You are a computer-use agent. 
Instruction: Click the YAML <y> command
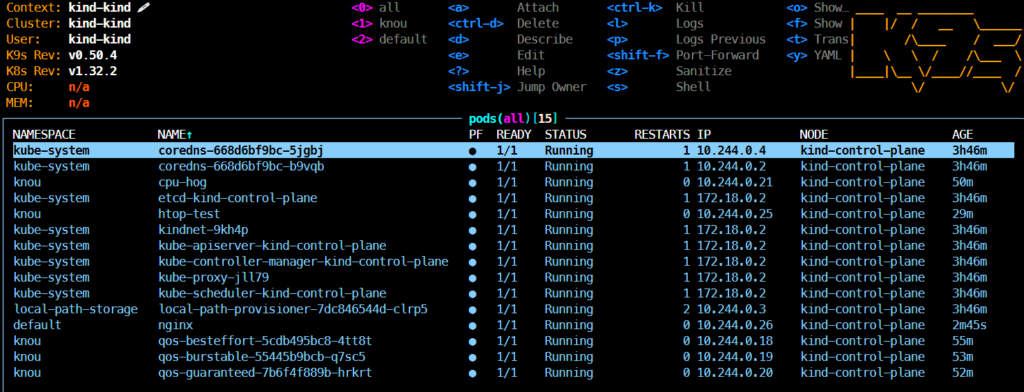[814, 55]
